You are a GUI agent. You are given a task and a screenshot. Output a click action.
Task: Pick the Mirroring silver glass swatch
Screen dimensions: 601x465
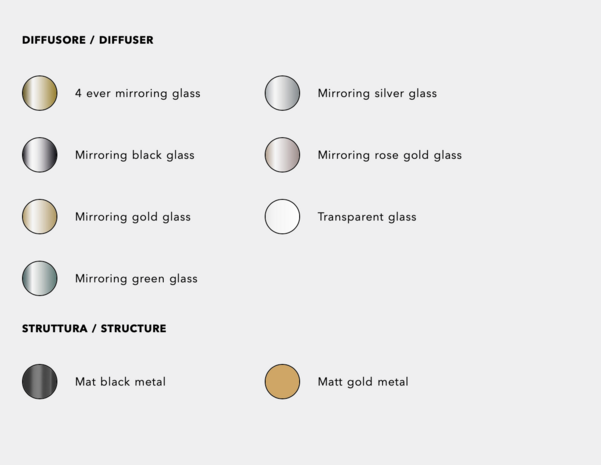click(282, 93)
